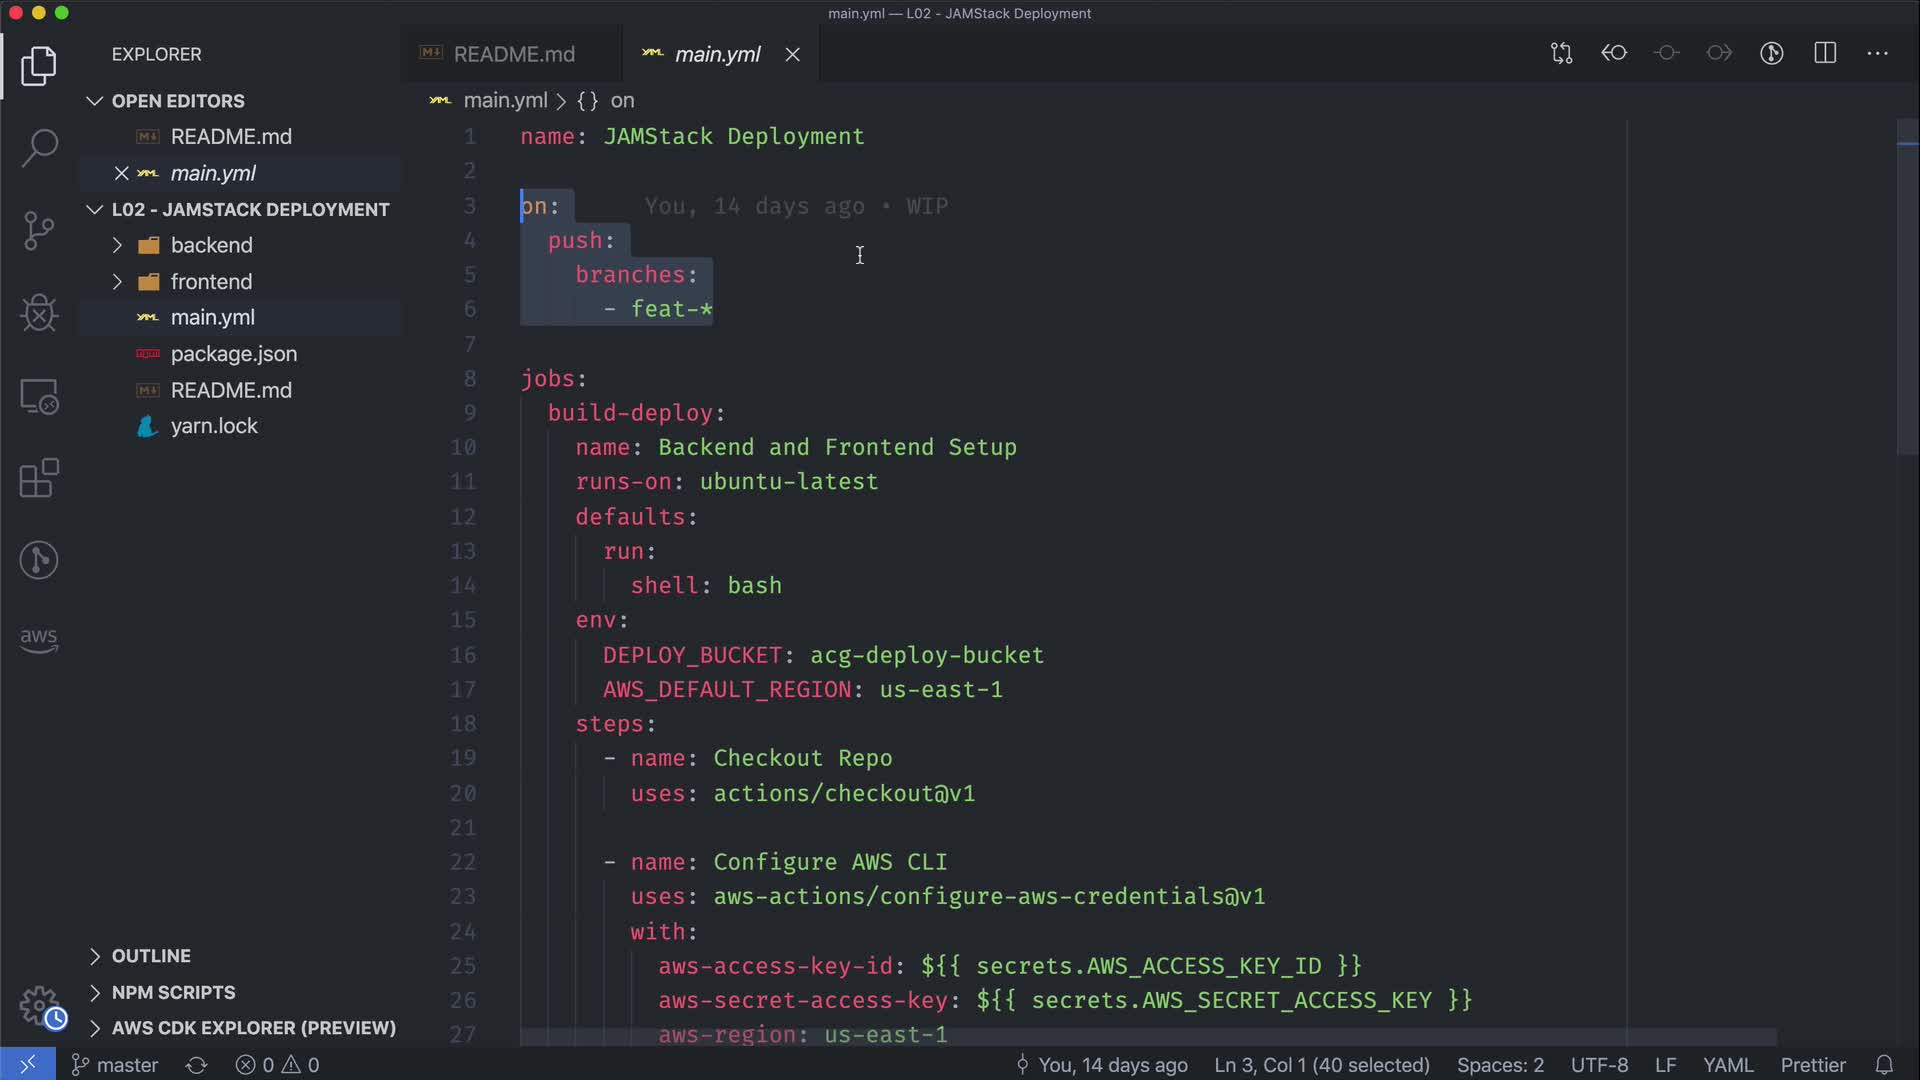
Task: Open the AWS toolkit panel
Action: pos(39,640)
